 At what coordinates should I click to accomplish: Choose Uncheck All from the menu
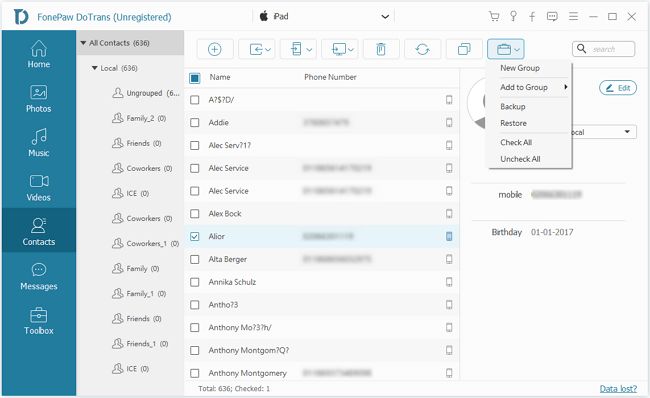click(x=520, y=159)
